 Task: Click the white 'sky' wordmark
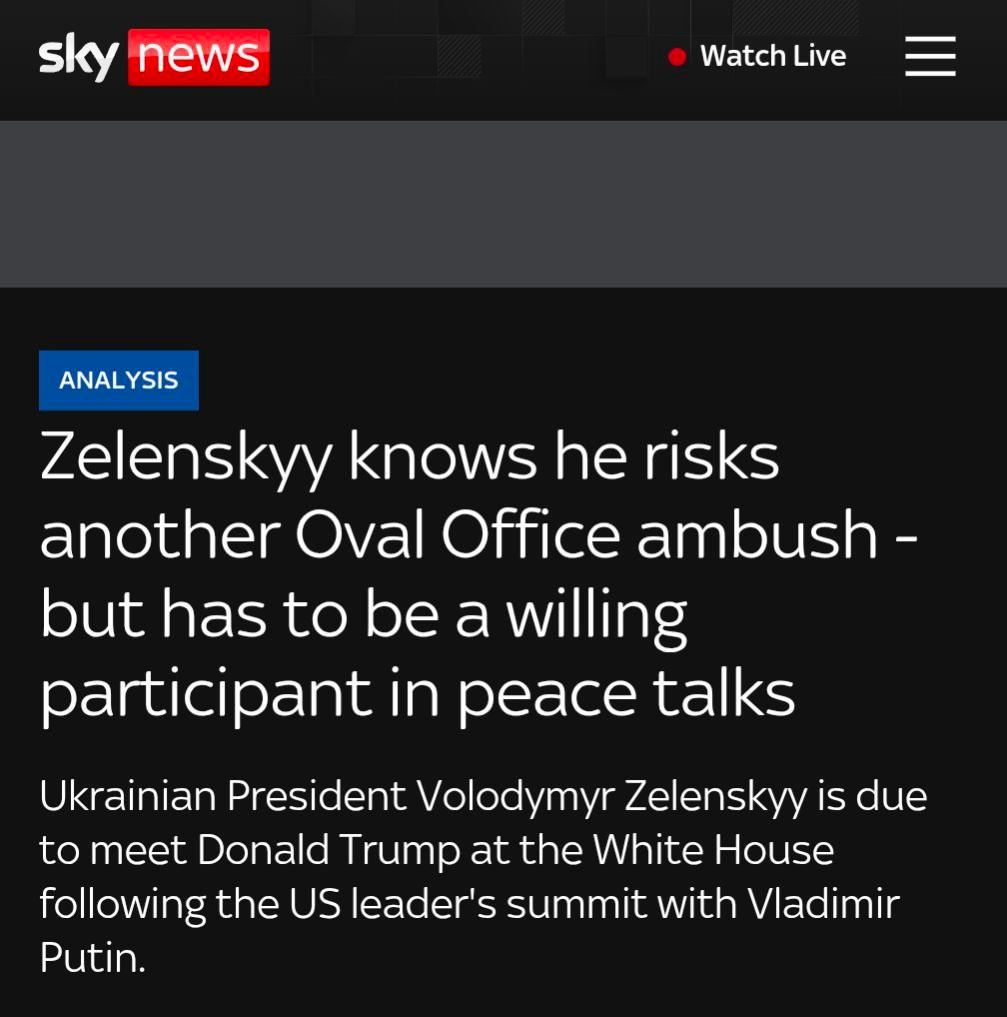click(x=78, y=57)
